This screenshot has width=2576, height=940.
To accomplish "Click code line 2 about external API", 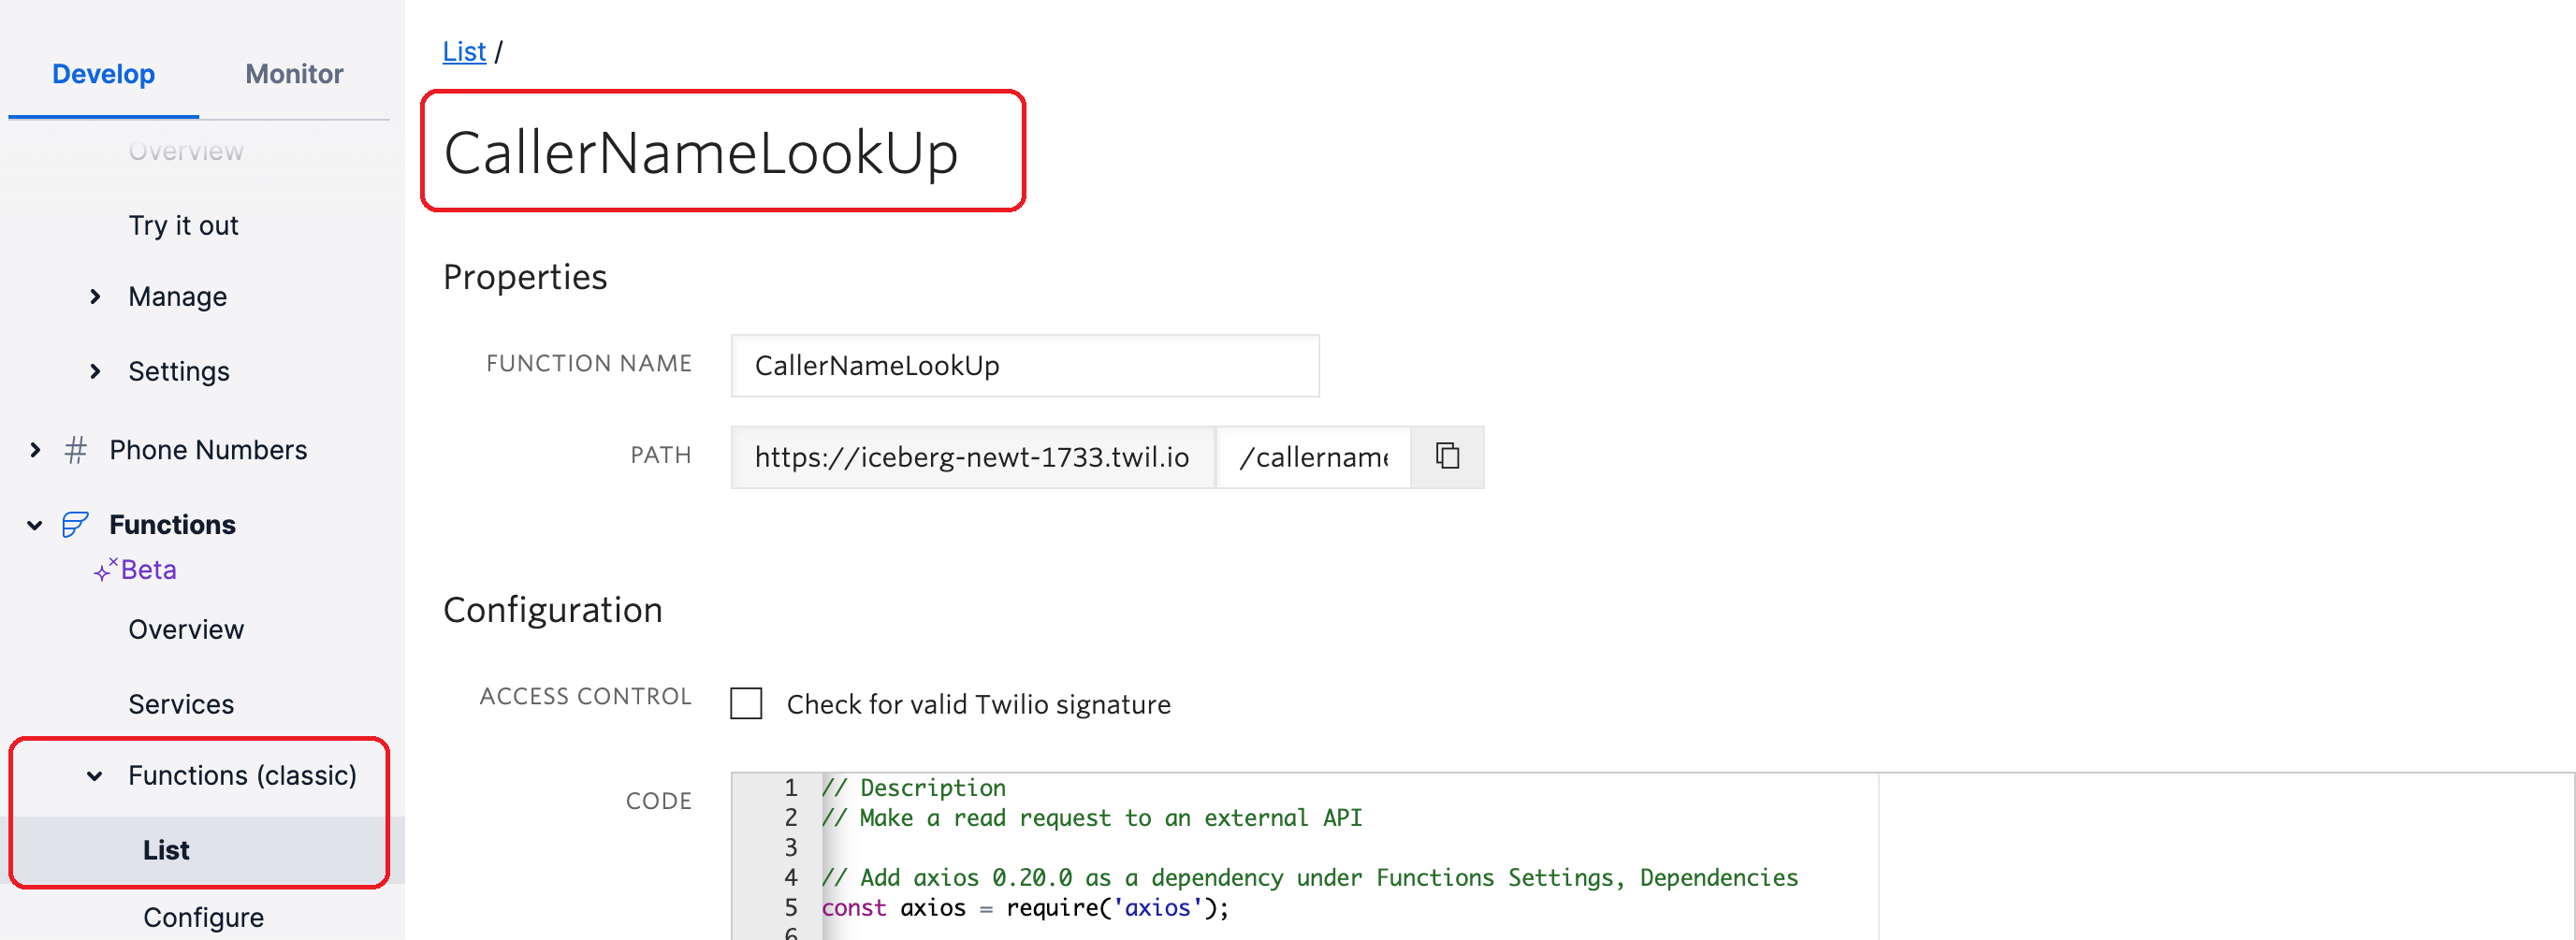I will tap(1091, 818).
